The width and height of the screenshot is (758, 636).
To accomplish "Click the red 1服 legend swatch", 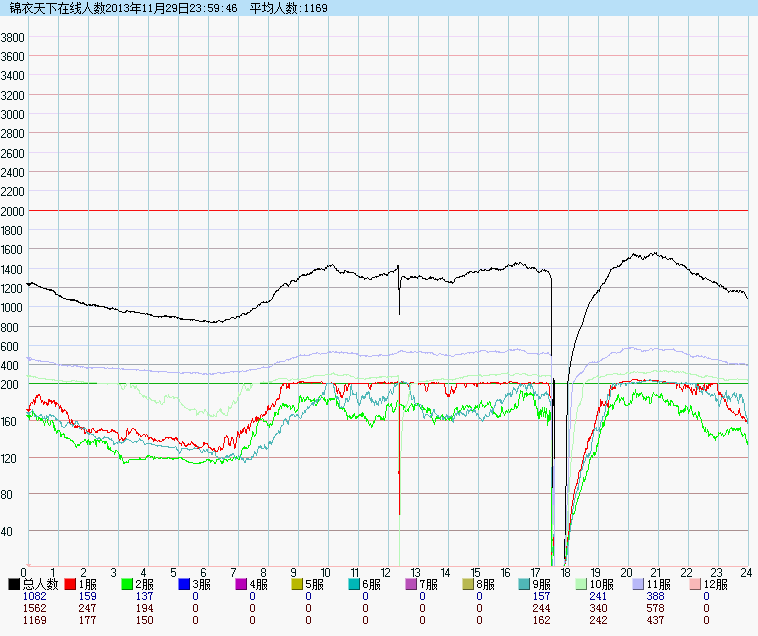I will (71, 584).
